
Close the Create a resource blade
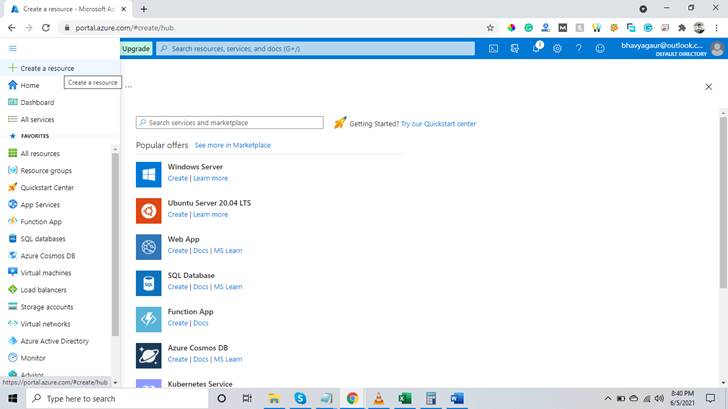(708, 87)
